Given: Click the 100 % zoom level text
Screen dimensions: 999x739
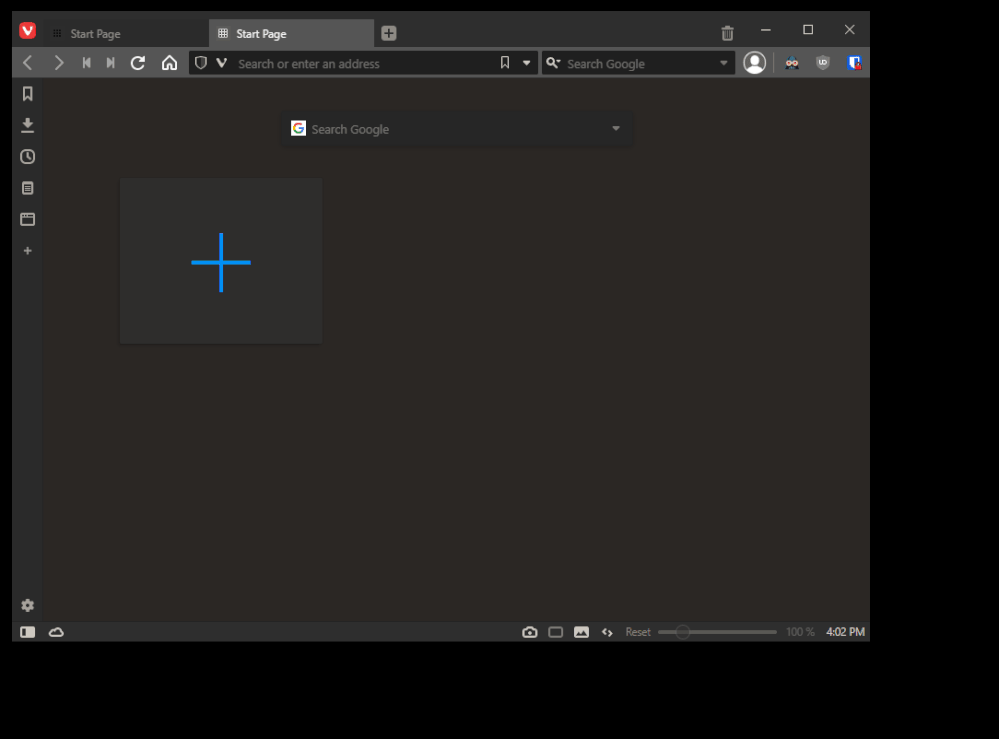Looking at the screenshot, I should [x=800, y=632].
